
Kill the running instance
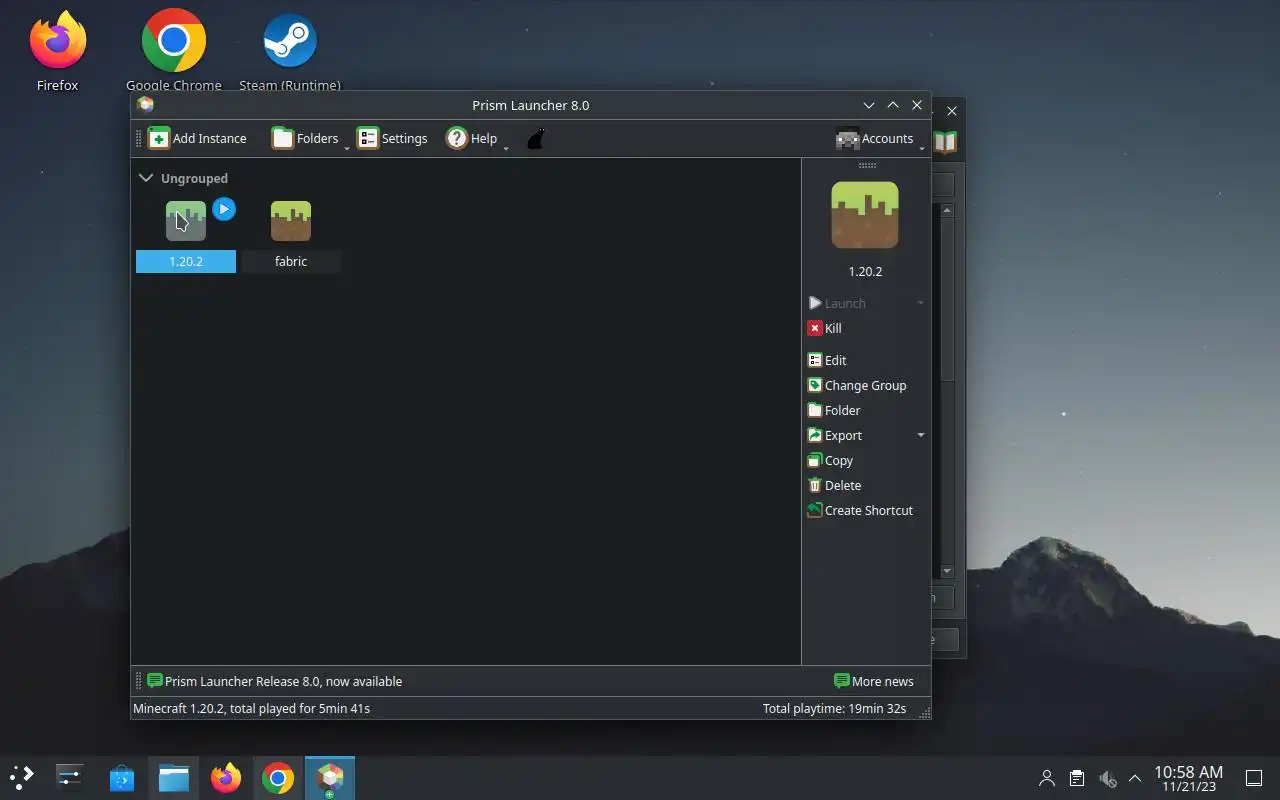825,328
